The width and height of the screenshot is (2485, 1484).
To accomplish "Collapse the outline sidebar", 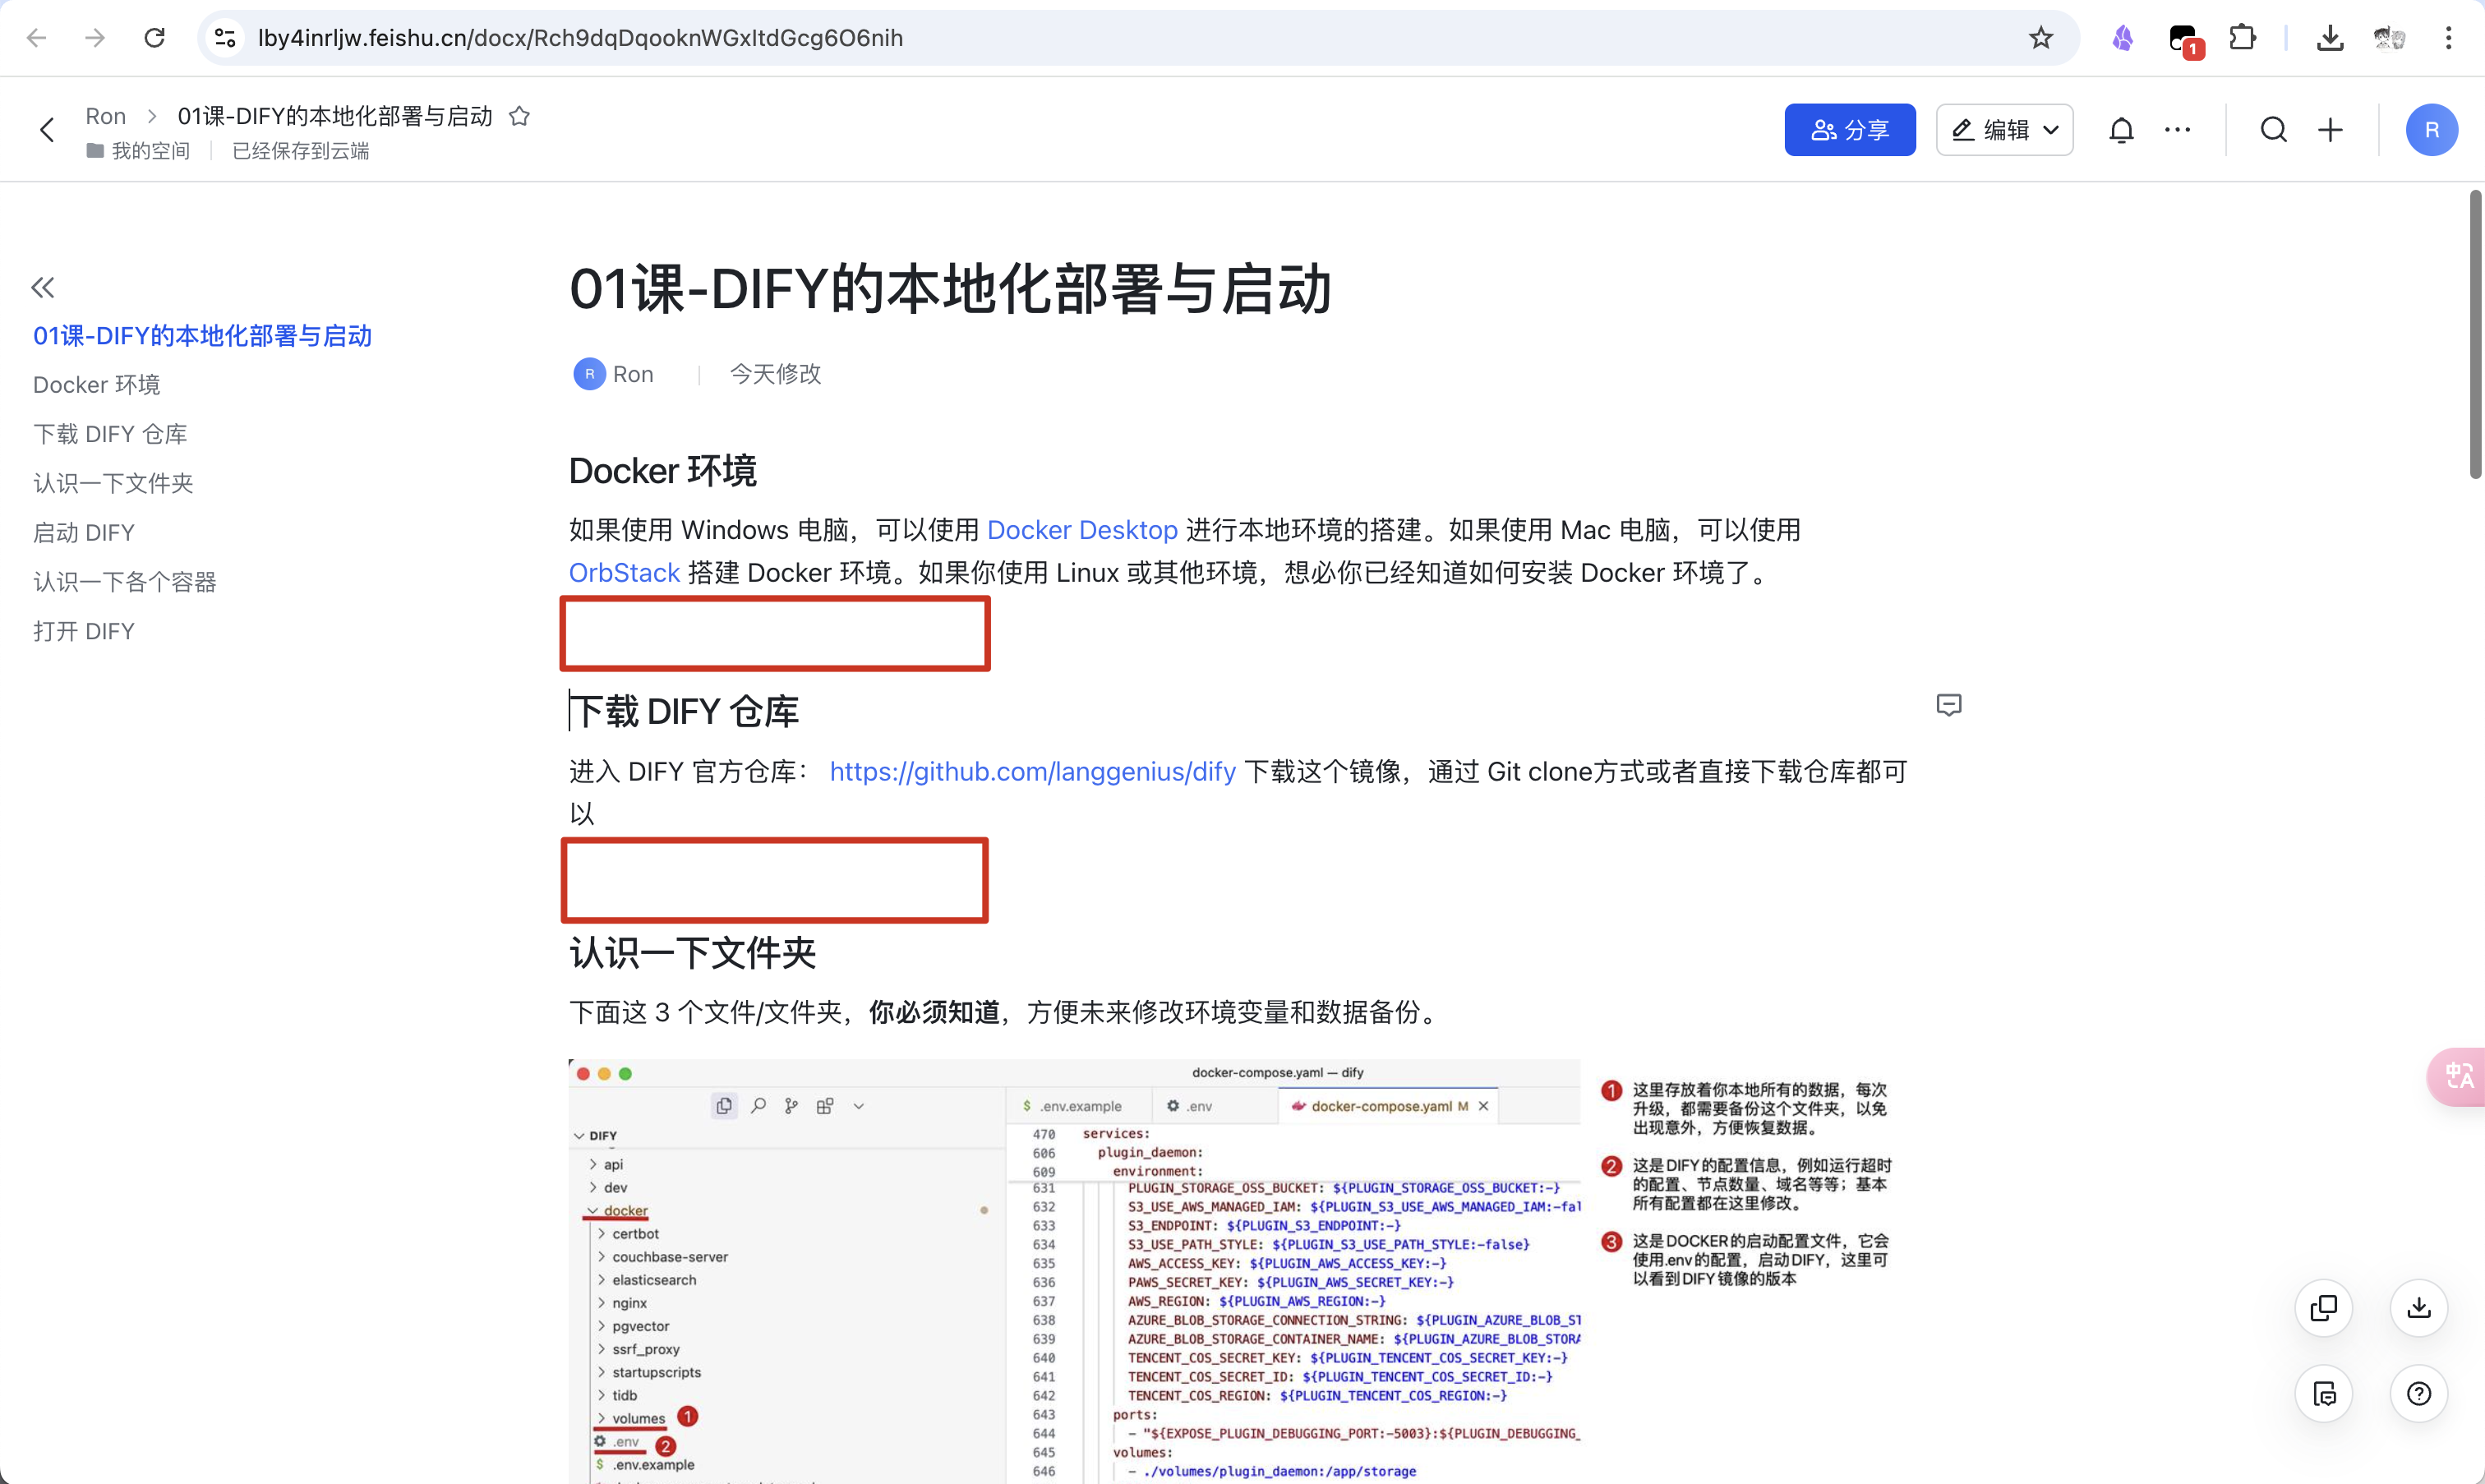I will point(43,288).
